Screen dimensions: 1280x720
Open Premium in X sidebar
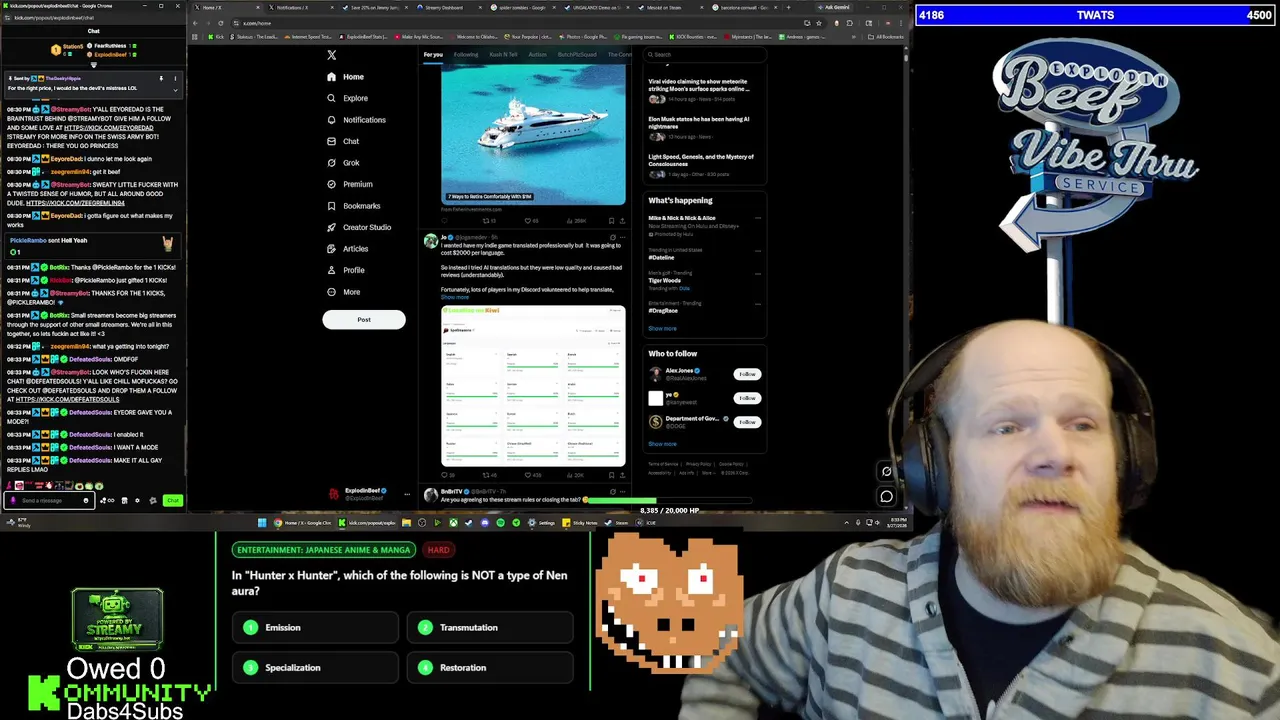pos(349,184)
